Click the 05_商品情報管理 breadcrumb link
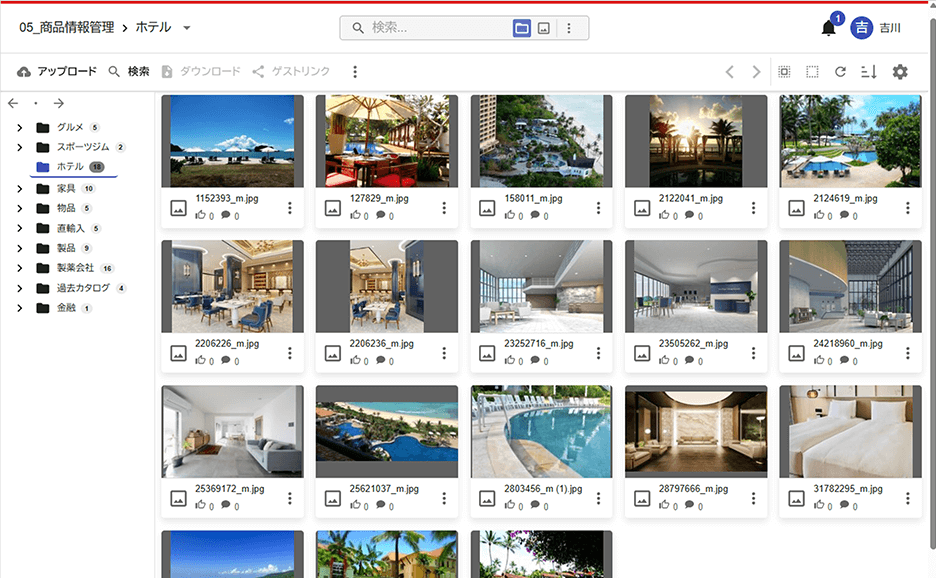936x578 pixels. (x=66, y=28)
